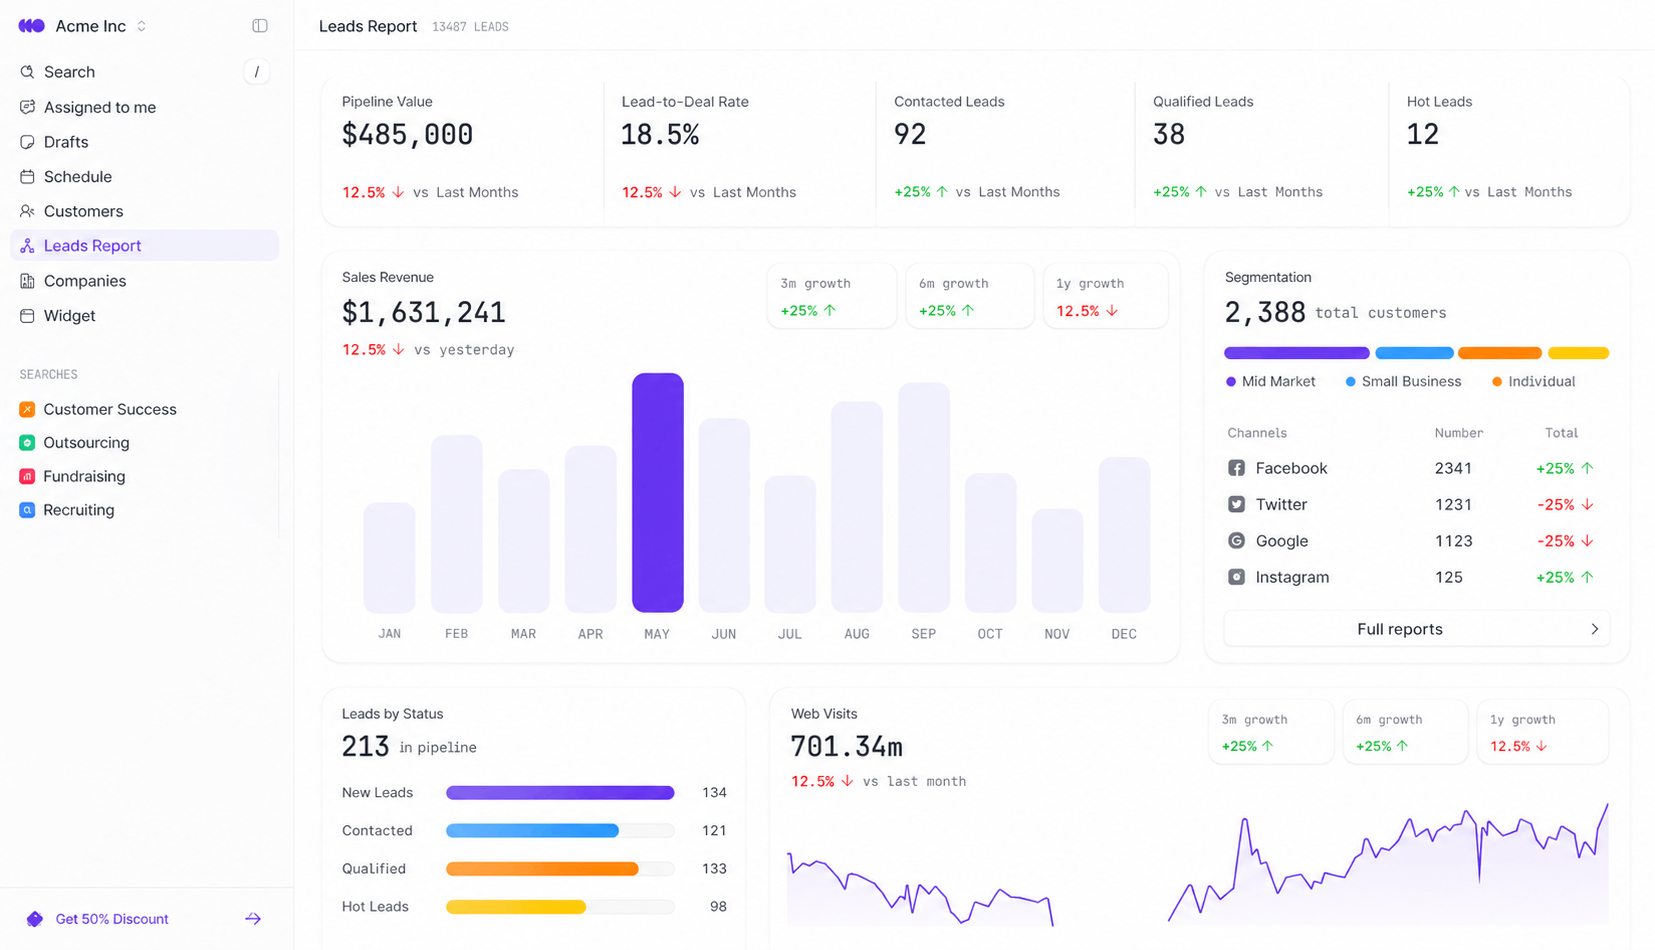Click the Google channel icon

point(1237,541)
